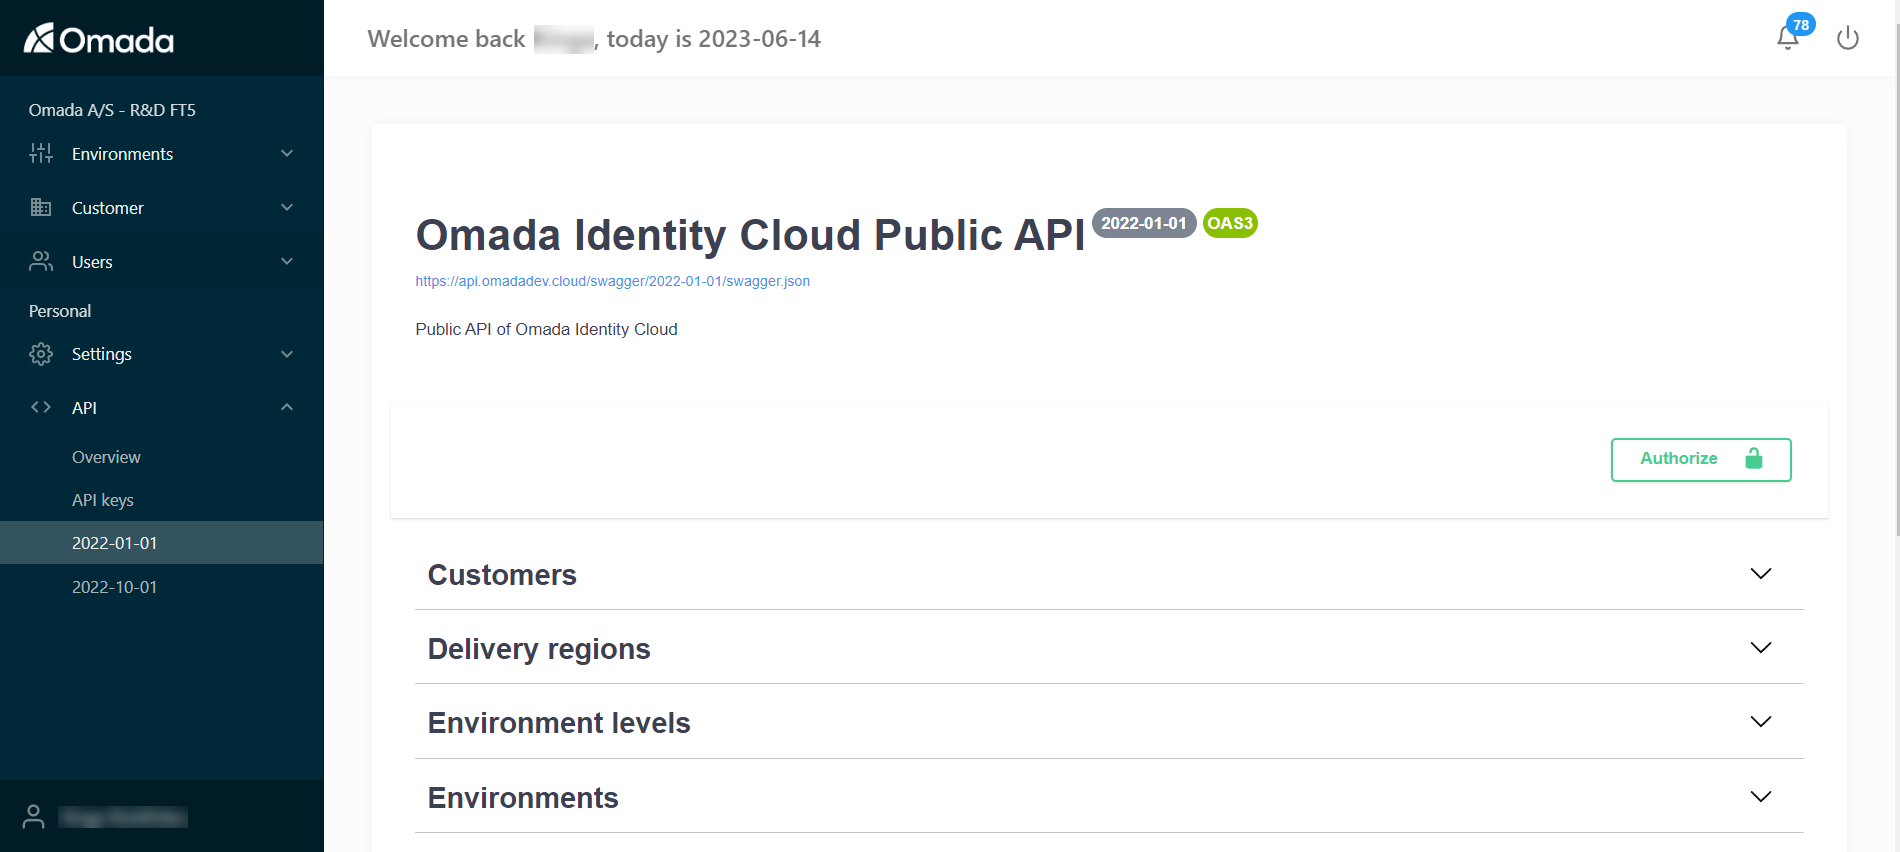Click the Personal sidebar section label

tap(60, 311)
